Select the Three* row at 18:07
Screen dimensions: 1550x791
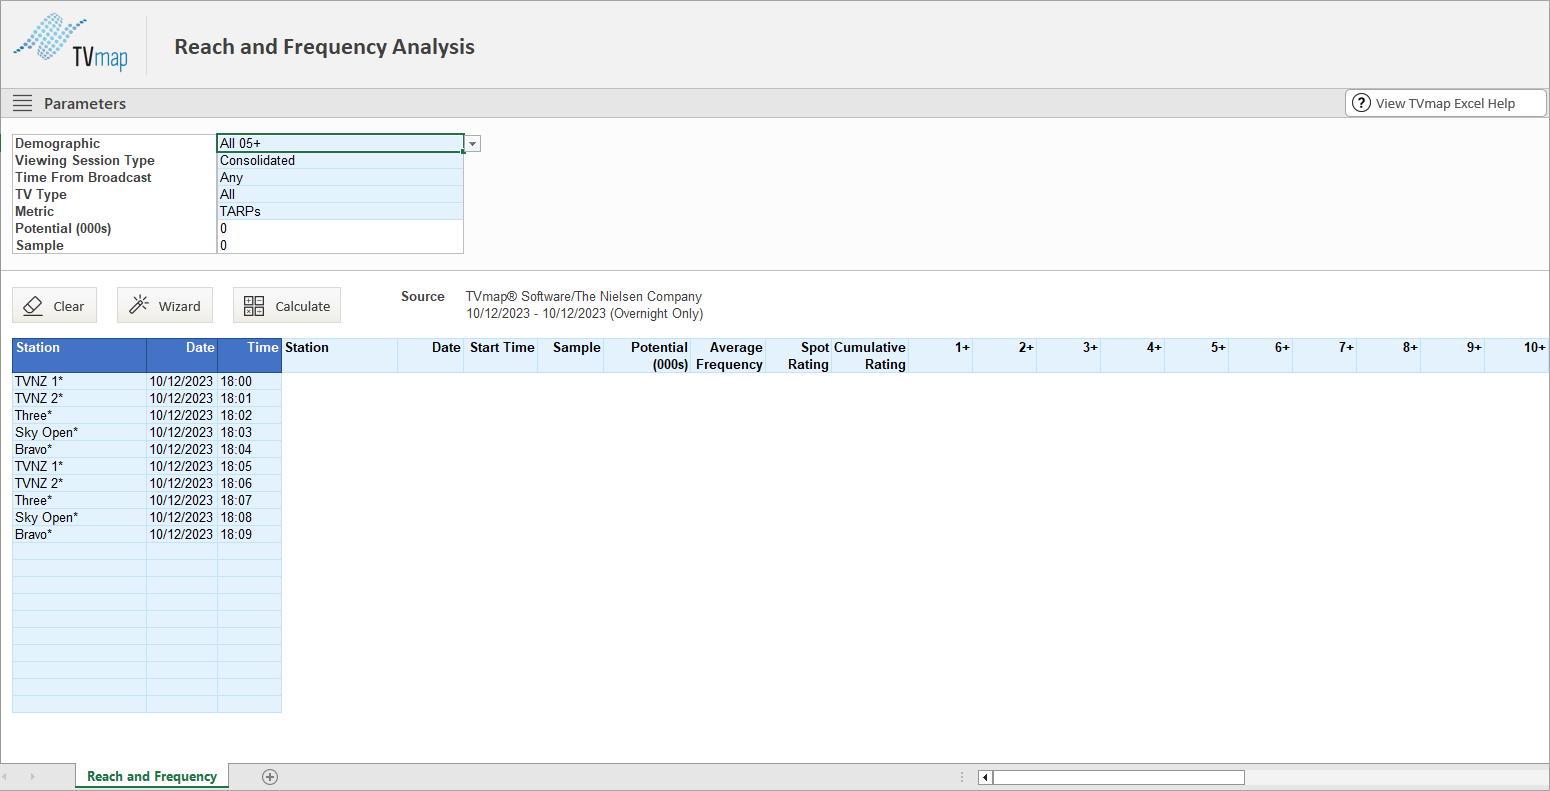147,500
